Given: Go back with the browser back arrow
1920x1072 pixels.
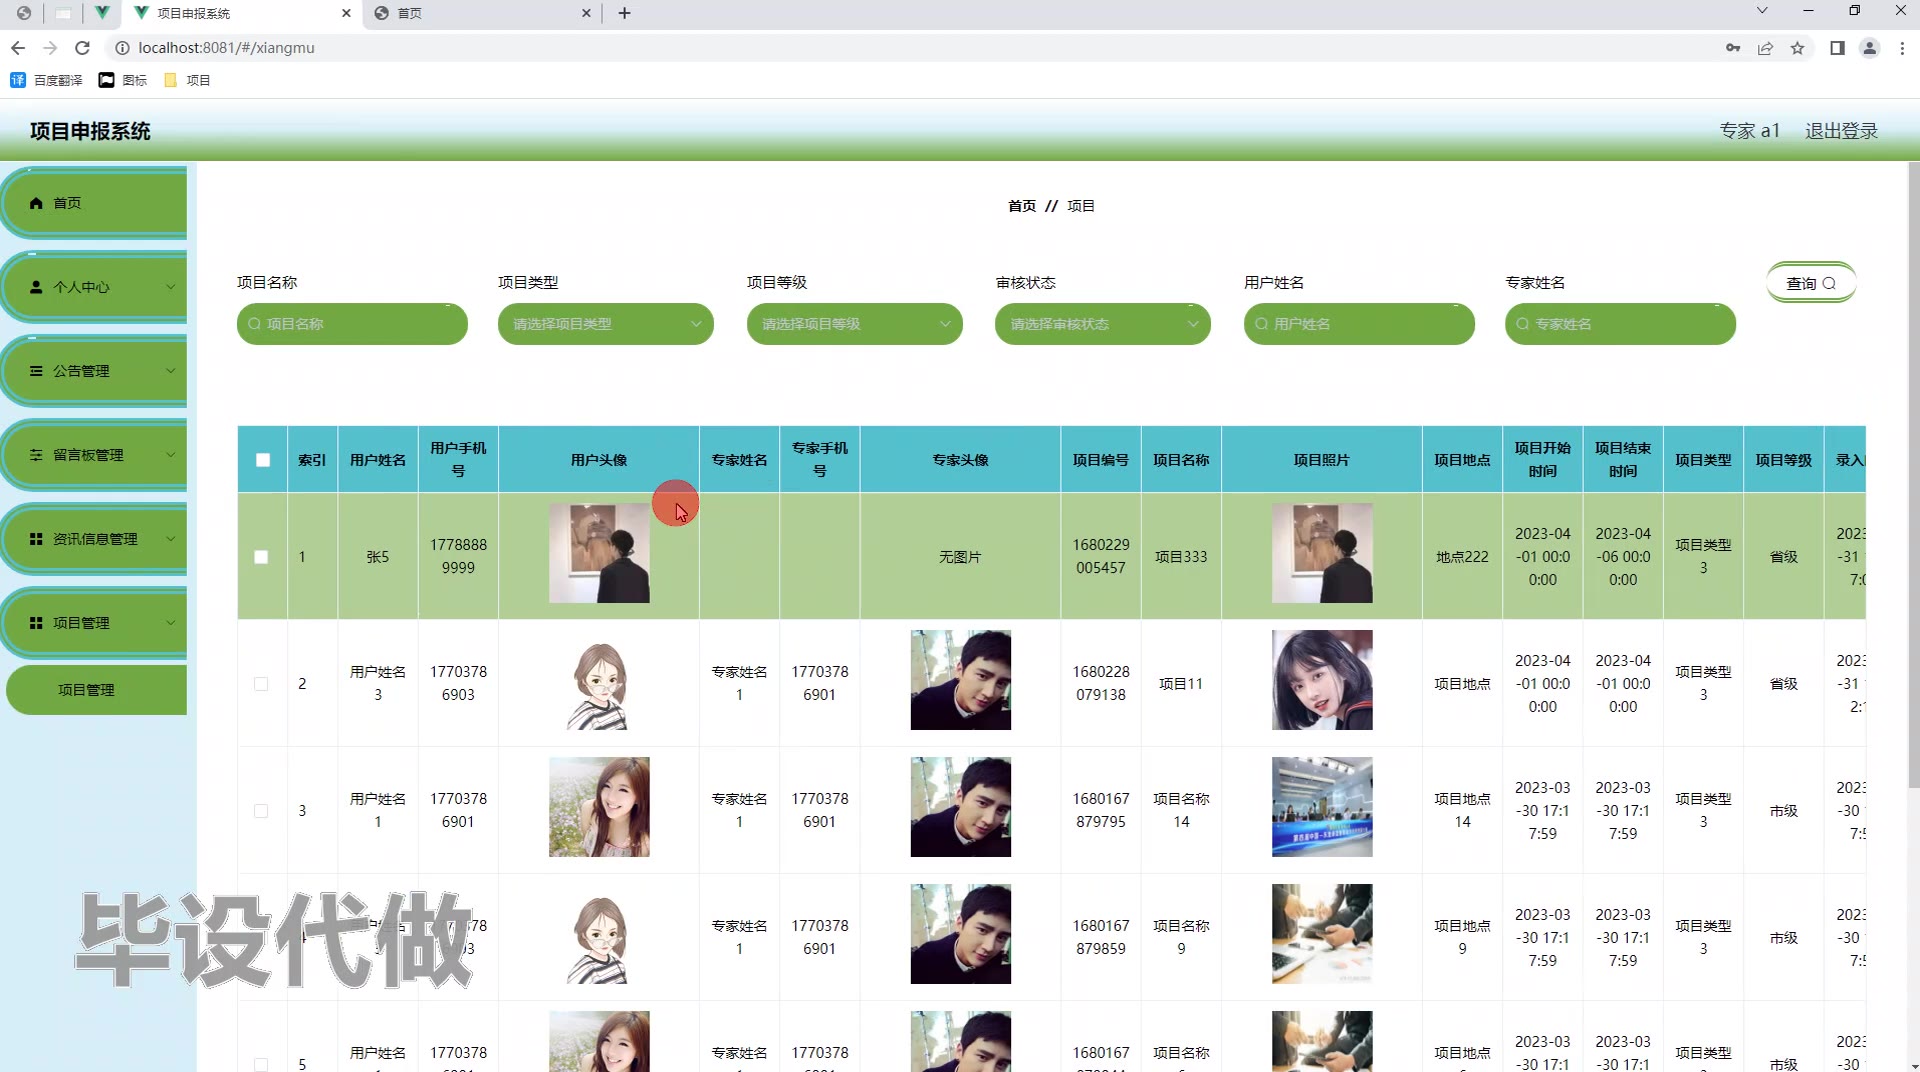Looking at the screenshot, I should coord(18,48).
